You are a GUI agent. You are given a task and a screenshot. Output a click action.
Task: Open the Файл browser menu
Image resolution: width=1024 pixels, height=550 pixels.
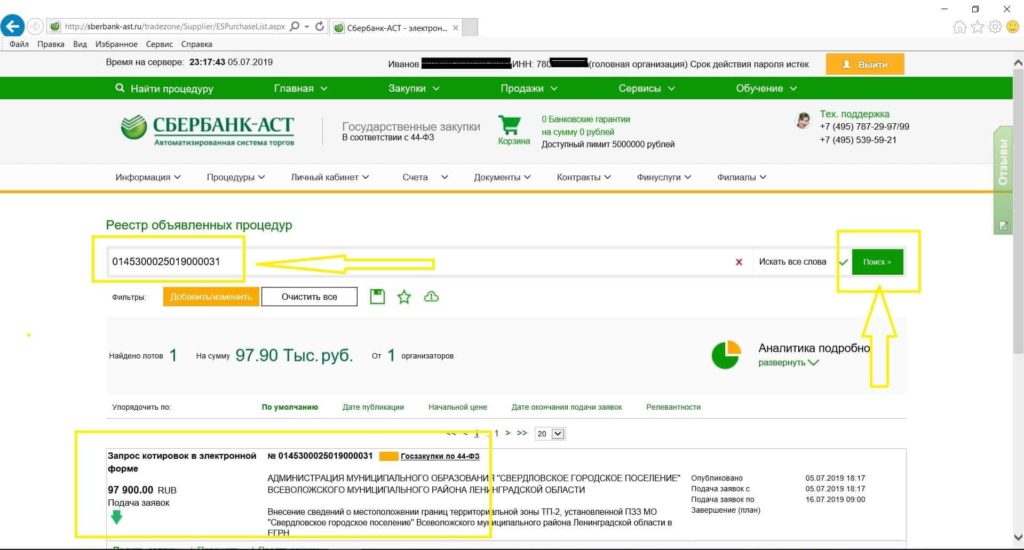pos(19,44)
